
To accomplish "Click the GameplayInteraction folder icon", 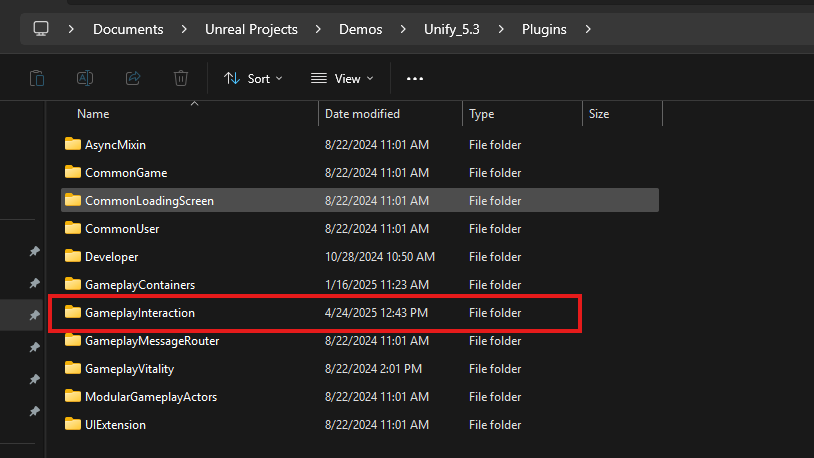I will point(73,313).
